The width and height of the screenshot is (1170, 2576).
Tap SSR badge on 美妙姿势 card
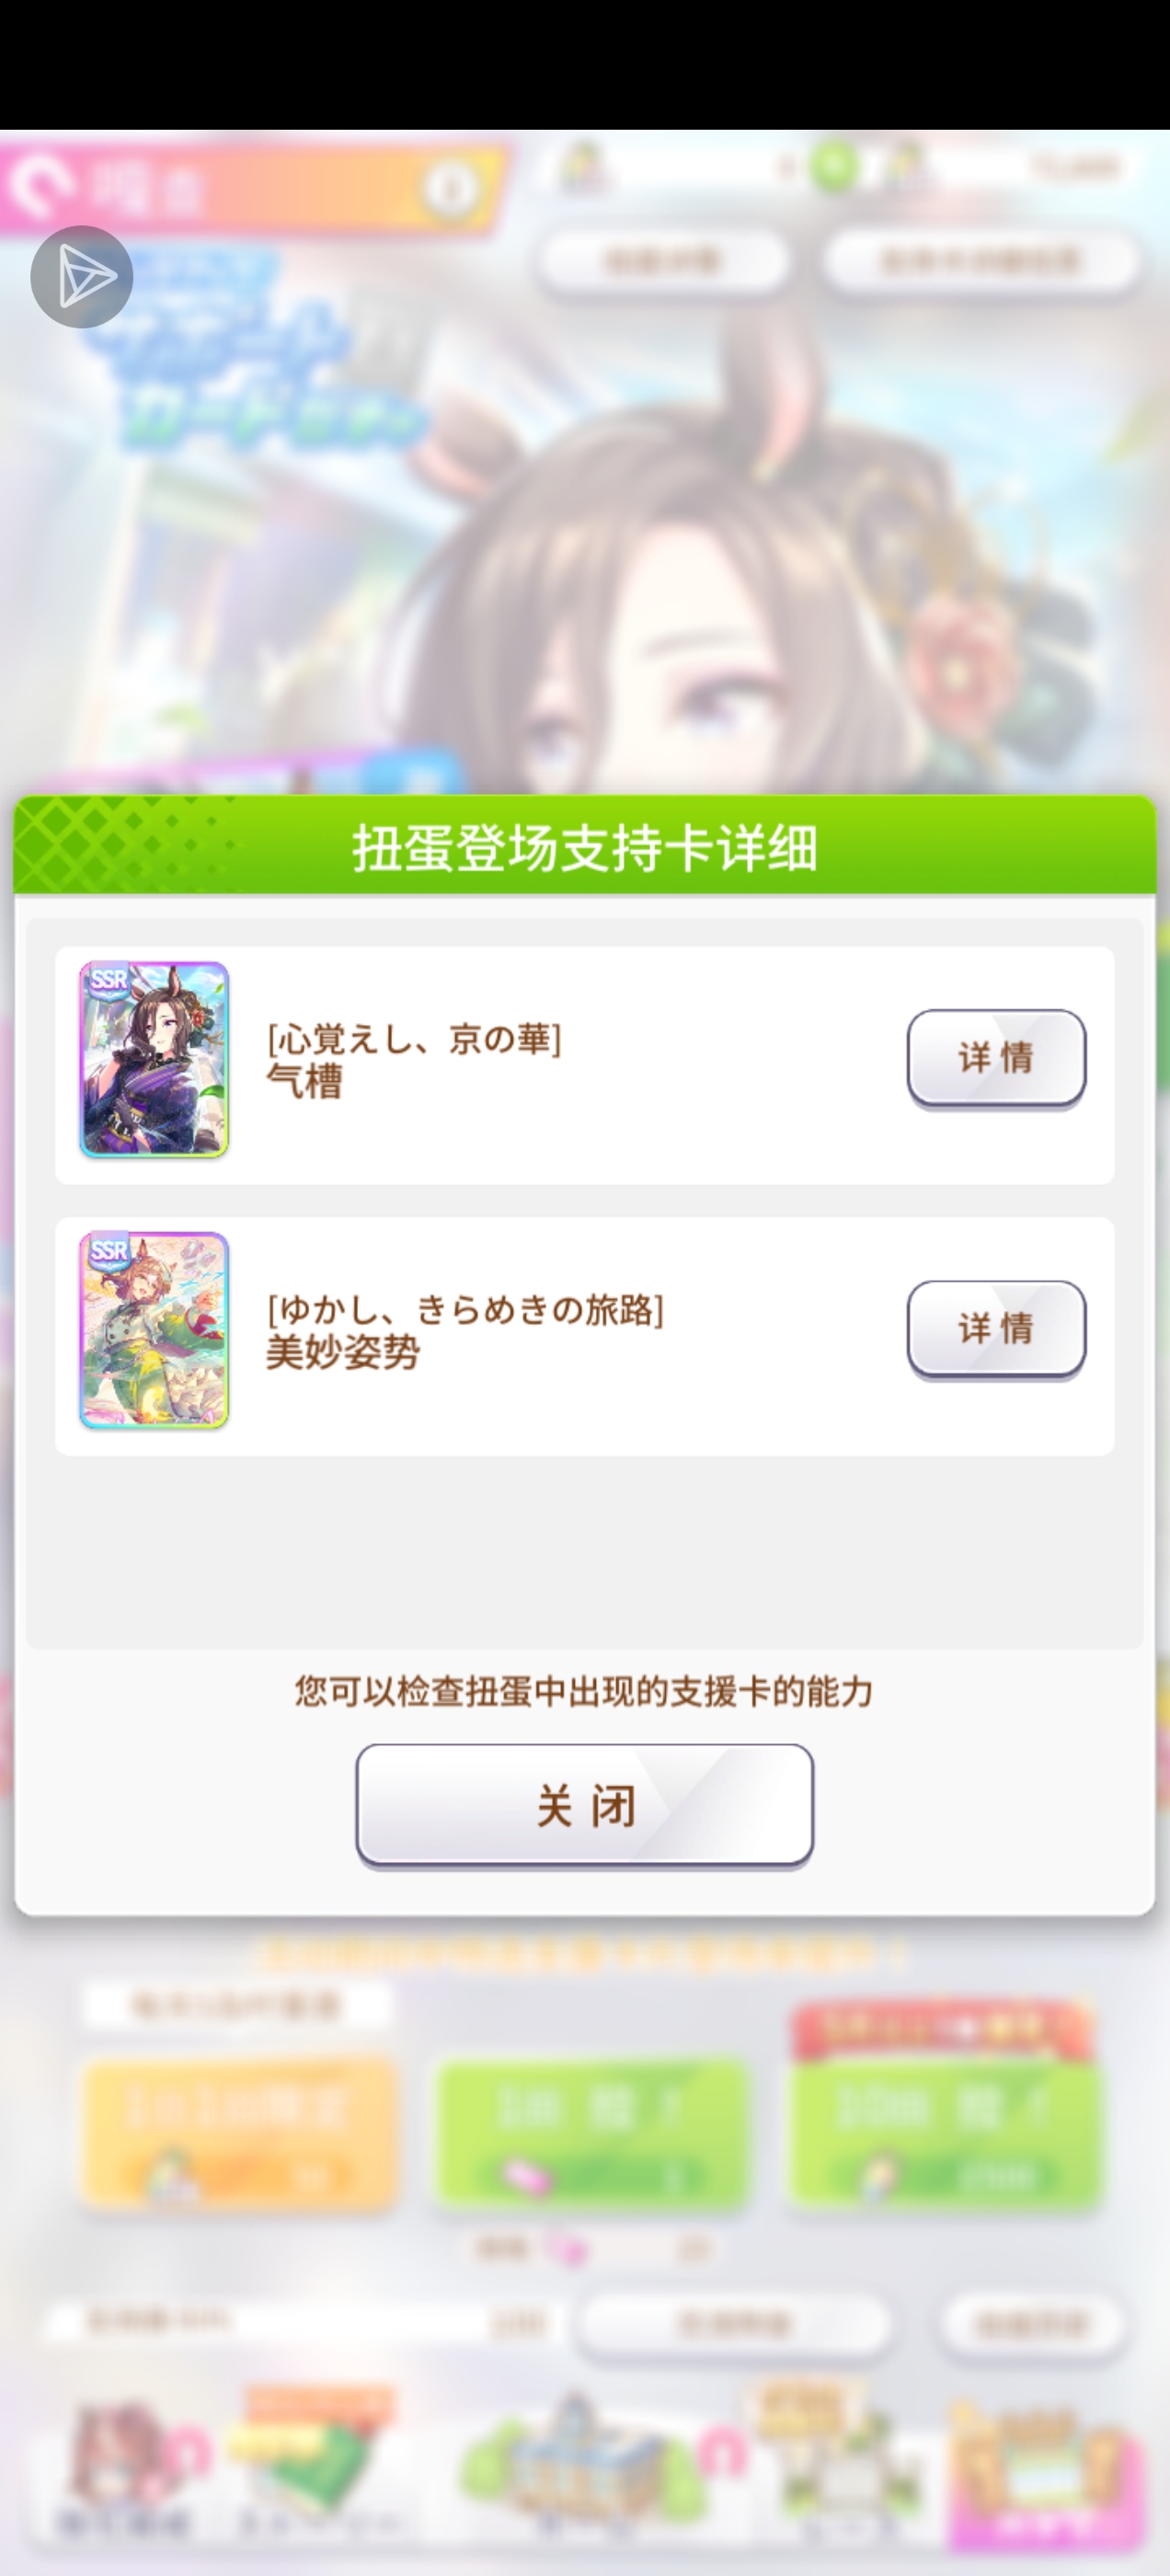click(107, 1249)
